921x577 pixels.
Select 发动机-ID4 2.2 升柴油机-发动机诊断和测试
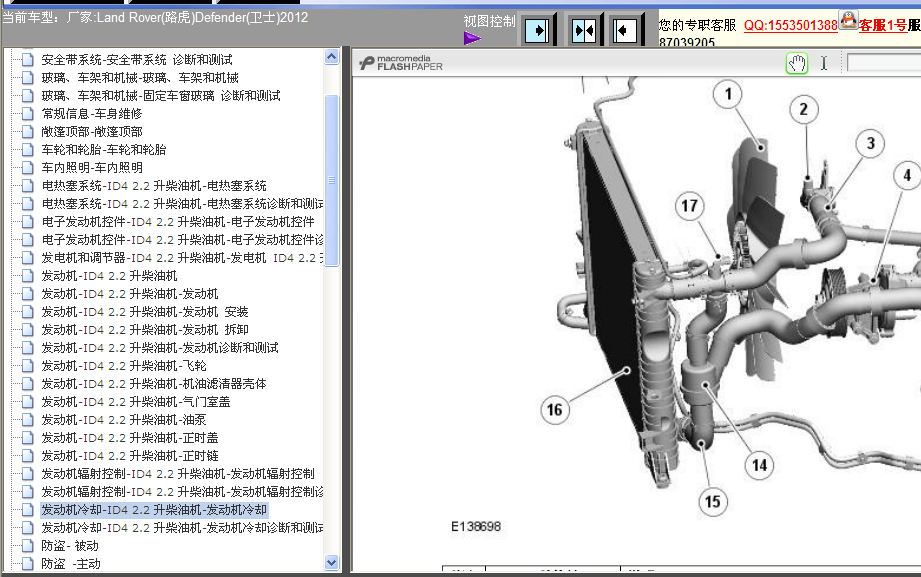[x=160, y=348]
